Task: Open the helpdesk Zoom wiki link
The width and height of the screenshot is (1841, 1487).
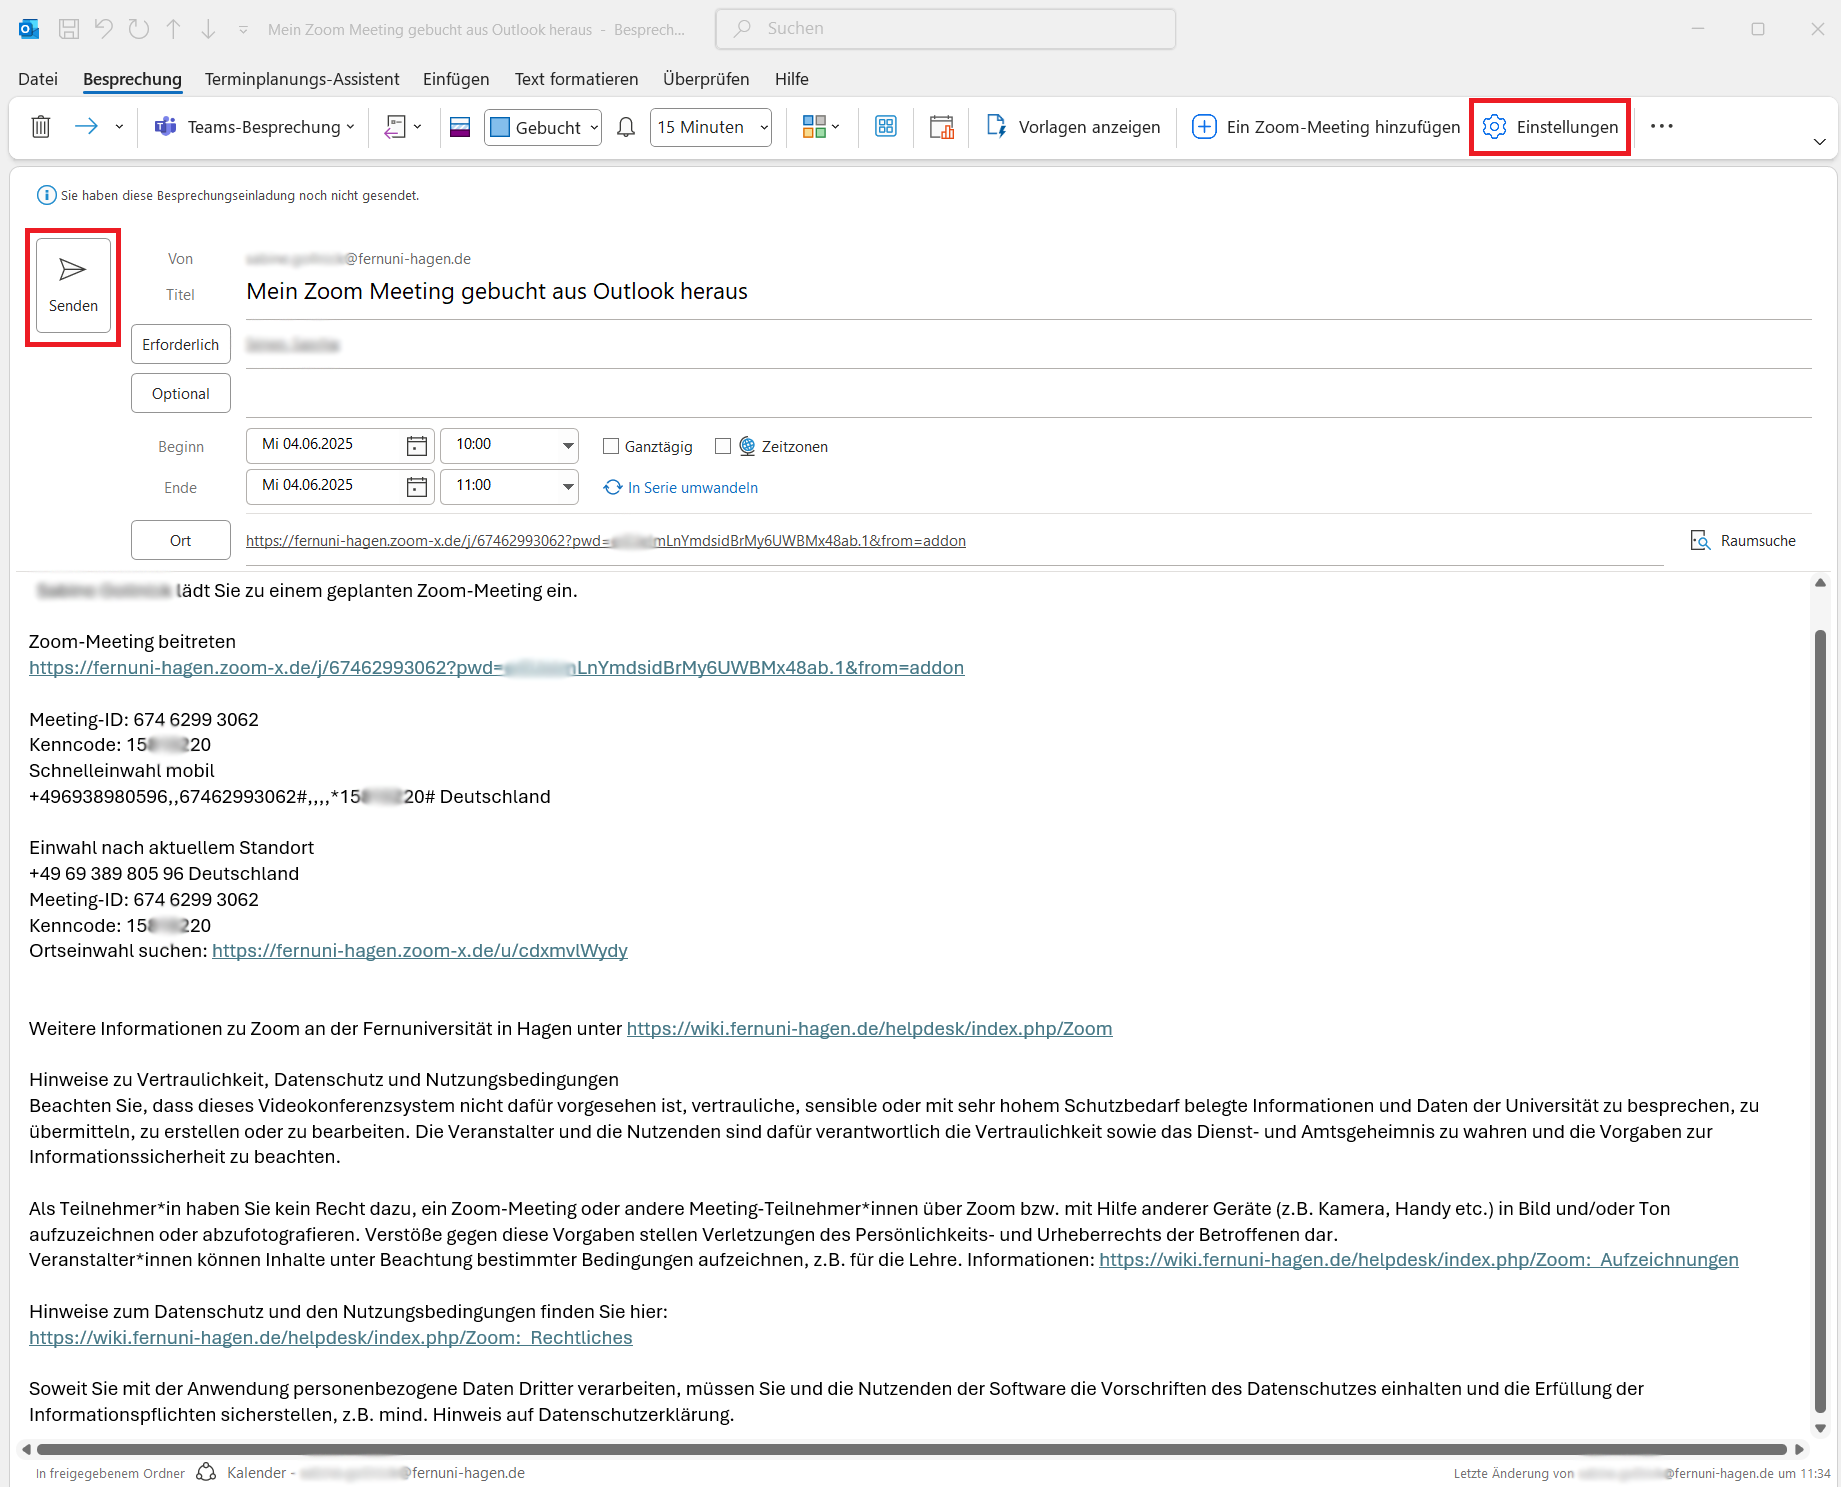Action: [869, 1028]
